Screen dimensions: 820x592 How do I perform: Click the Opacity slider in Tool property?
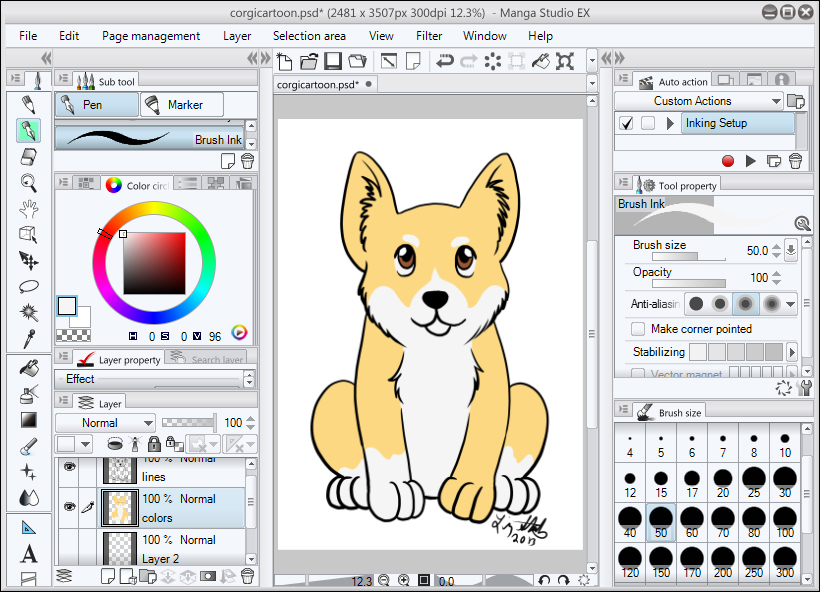point(689,283)
